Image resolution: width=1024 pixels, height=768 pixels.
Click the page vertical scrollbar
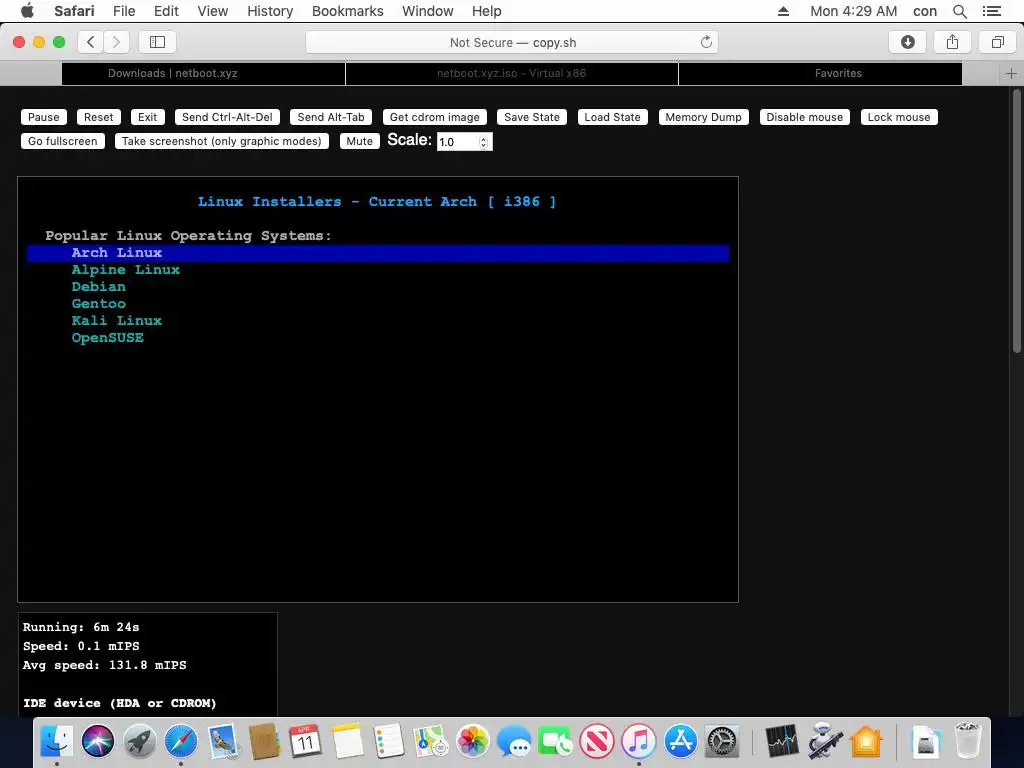pos(1017,222)
